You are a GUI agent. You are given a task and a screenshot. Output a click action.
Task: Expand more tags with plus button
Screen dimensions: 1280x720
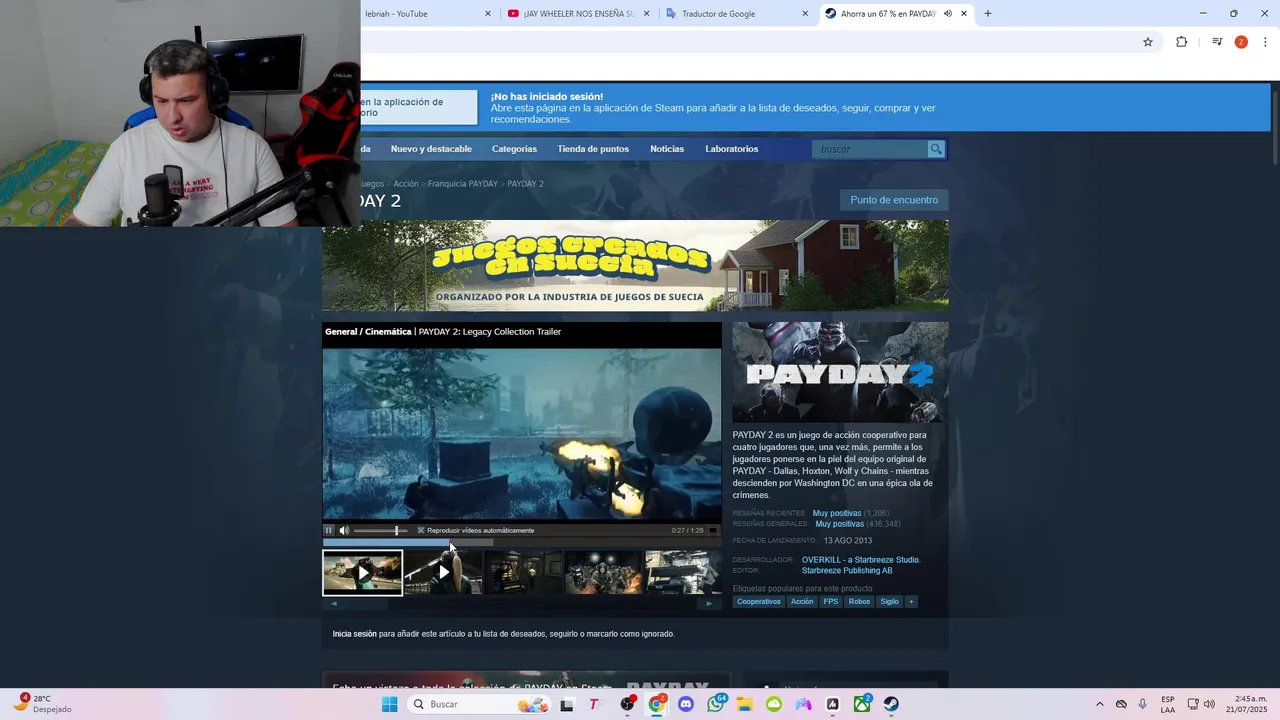tap(911, 602)
